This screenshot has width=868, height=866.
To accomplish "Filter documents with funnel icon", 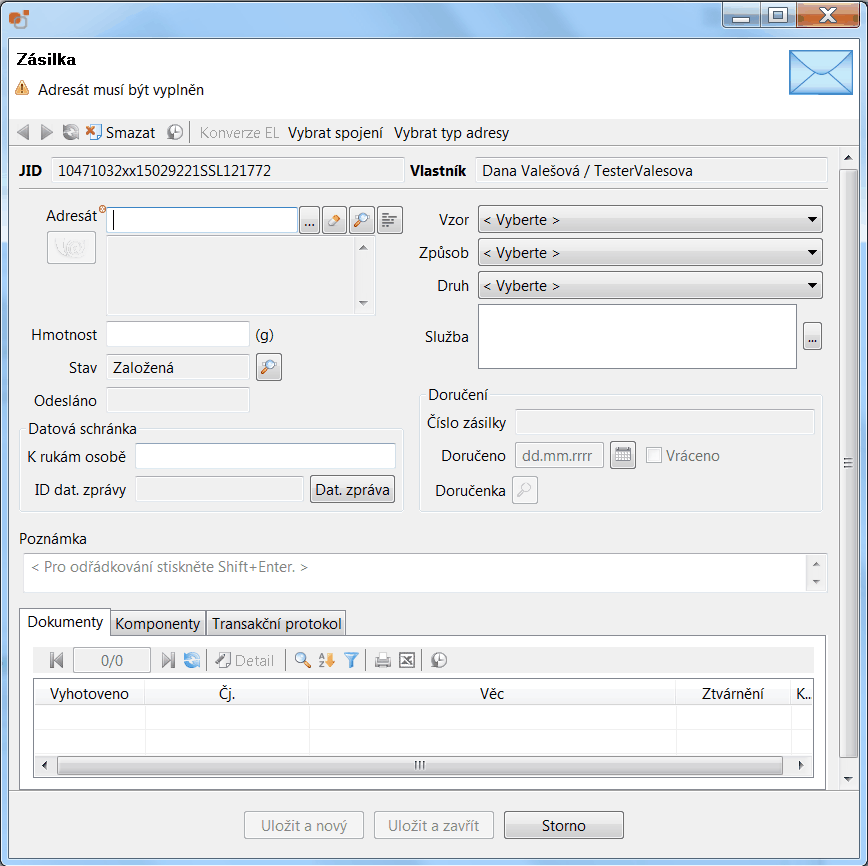I will pos(351,660).
